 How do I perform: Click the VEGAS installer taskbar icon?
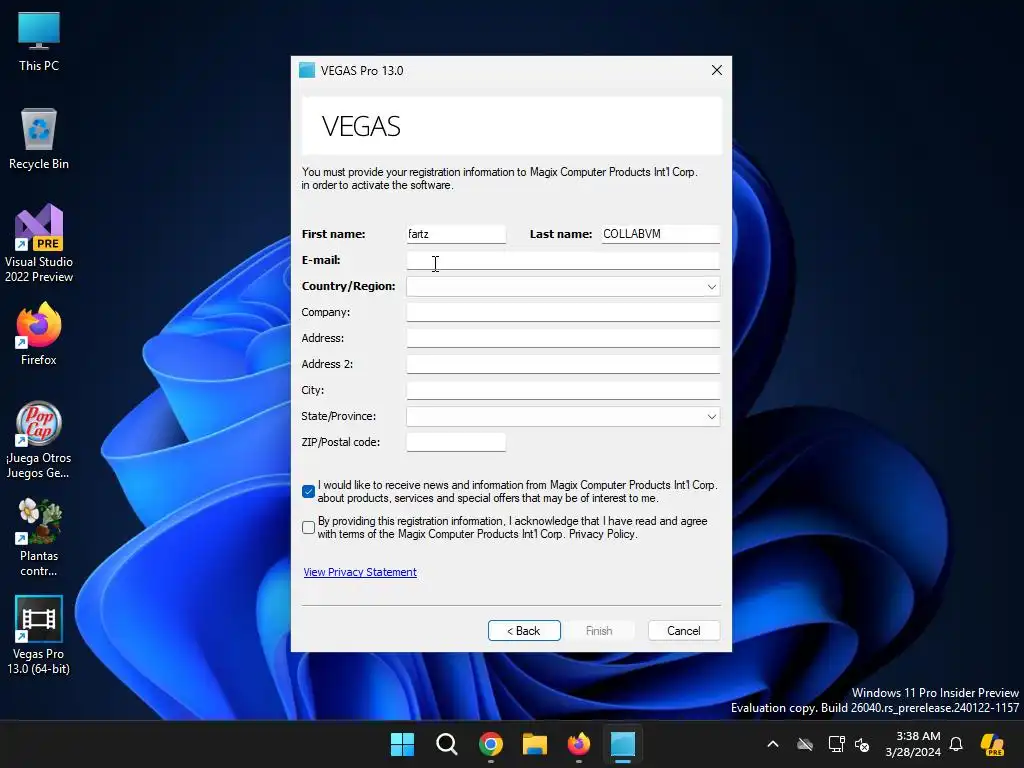point(623,744)
